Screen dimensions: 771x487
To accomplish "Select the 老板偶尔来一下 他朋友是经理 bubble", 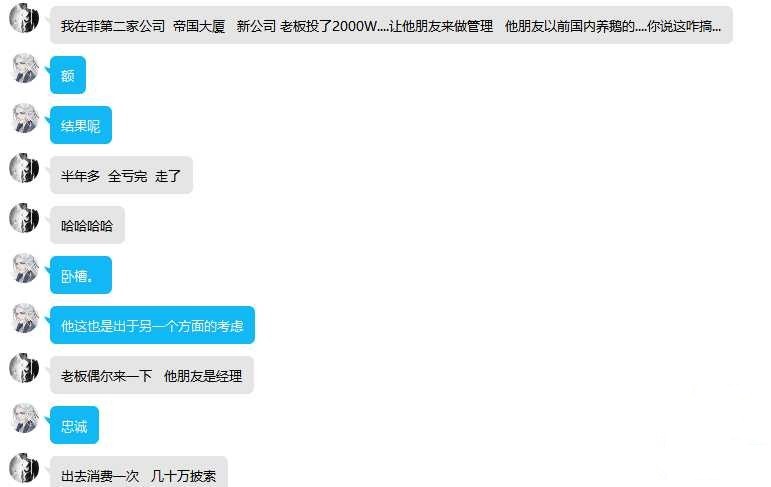I will tap(152, 375).
